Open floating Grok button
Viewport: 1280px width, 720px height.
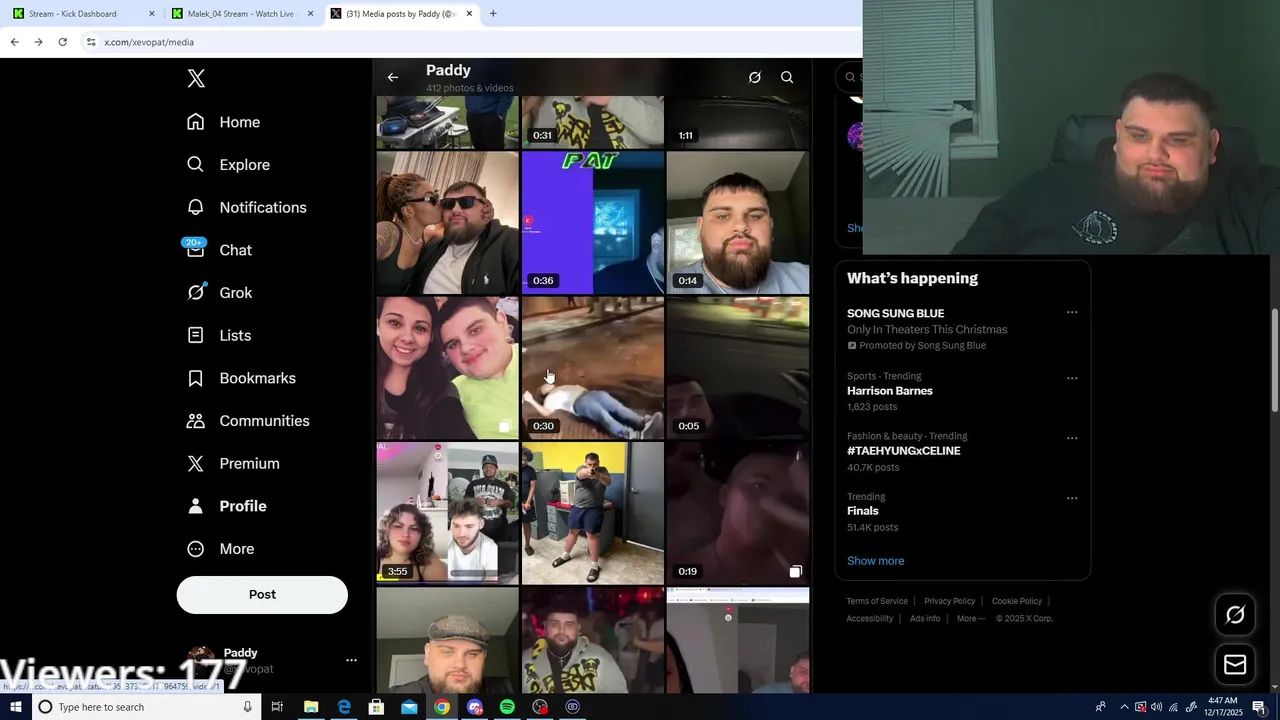point(1235,615)
